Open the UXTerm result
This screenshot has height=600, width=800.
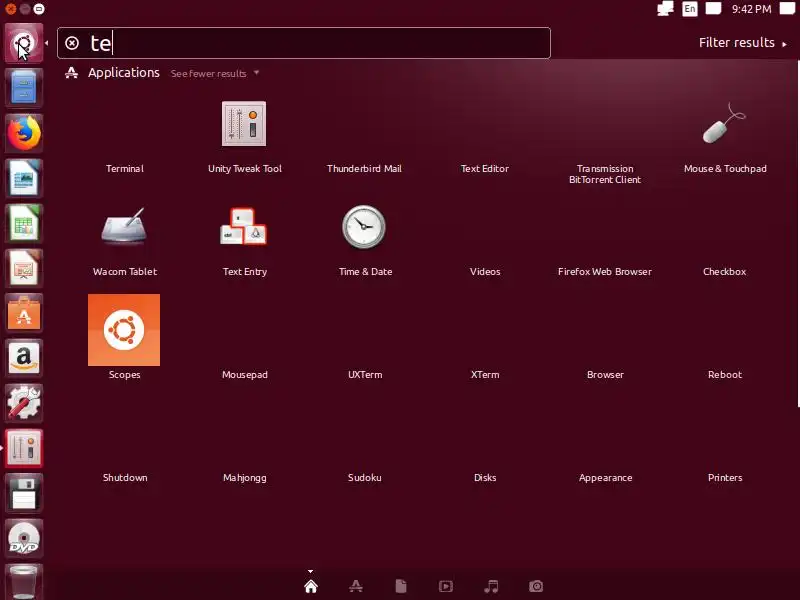click(365, 374)
